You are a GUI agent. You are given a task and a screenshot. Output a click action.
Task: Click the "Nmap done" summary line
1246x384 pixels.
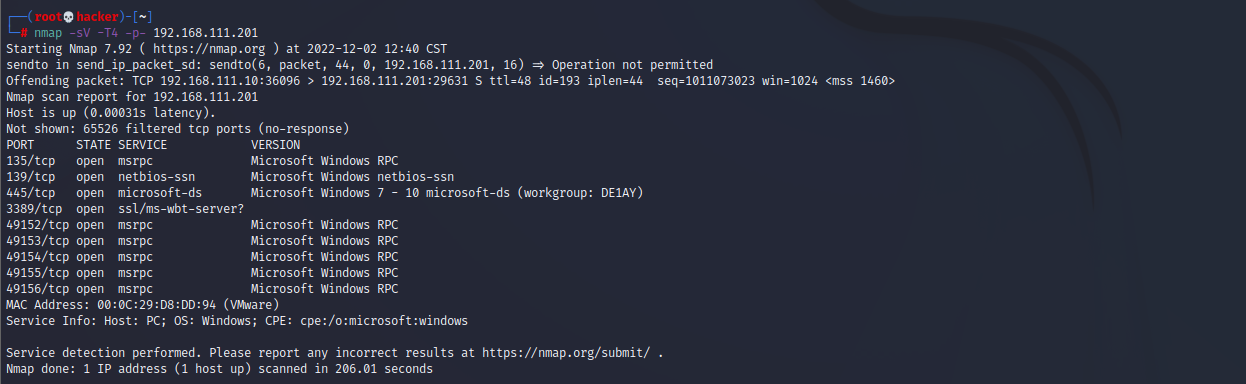click(x=219, y=369)
